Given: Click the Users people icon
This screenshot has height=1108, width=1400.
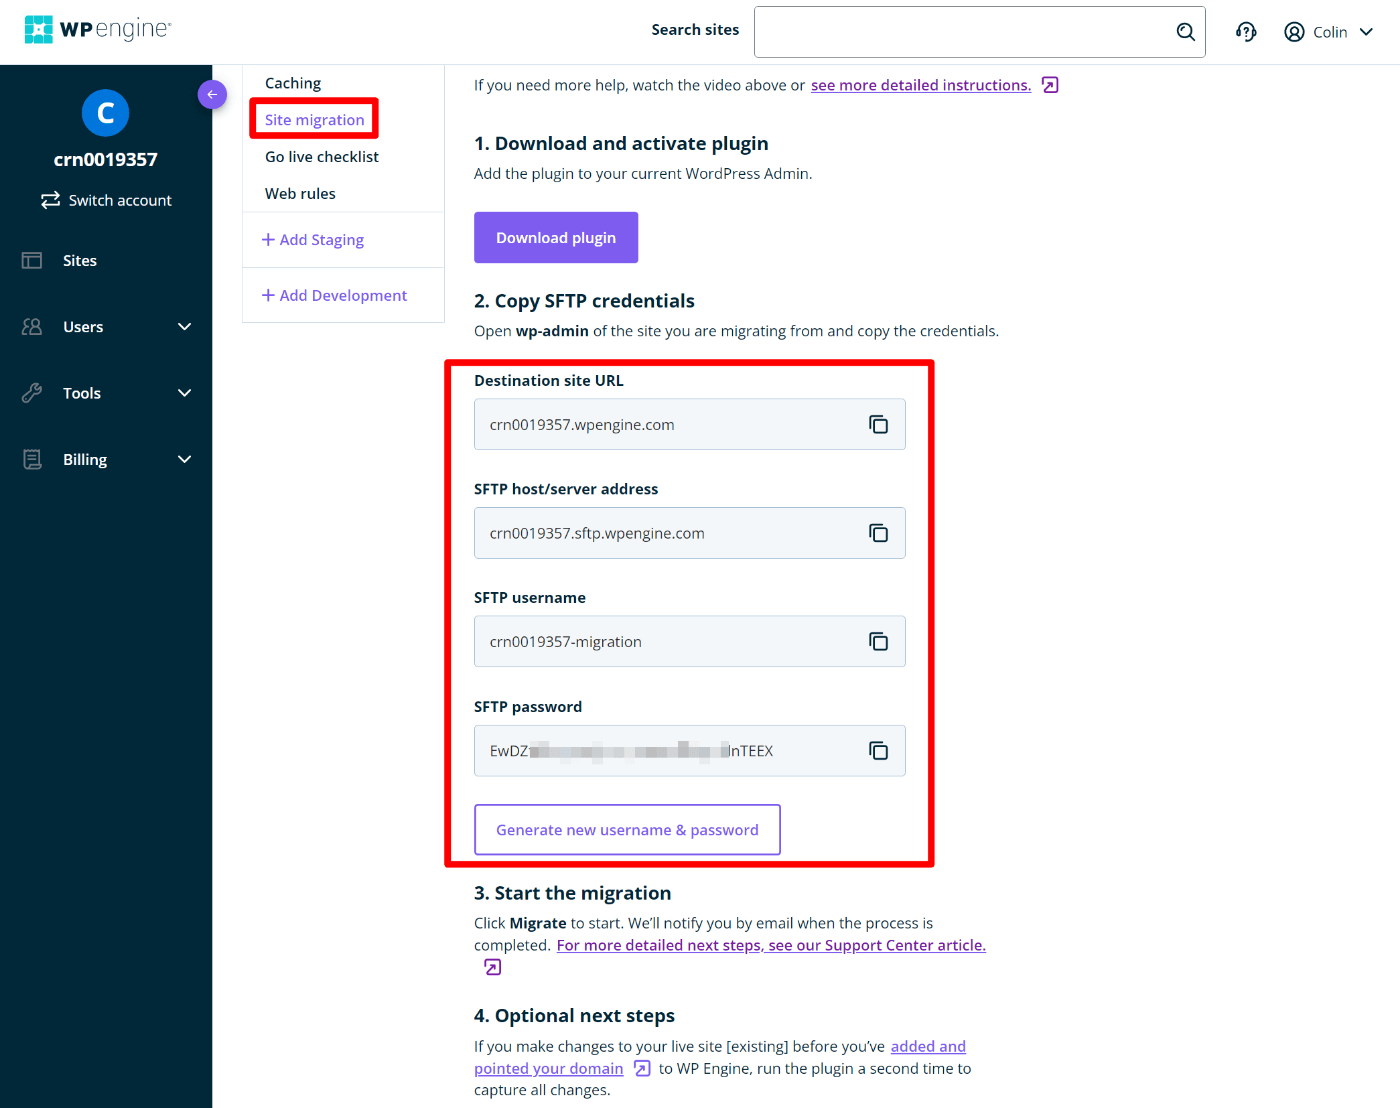Looking at the screenshot, I should pyautogui.click(x=32, y=327).
